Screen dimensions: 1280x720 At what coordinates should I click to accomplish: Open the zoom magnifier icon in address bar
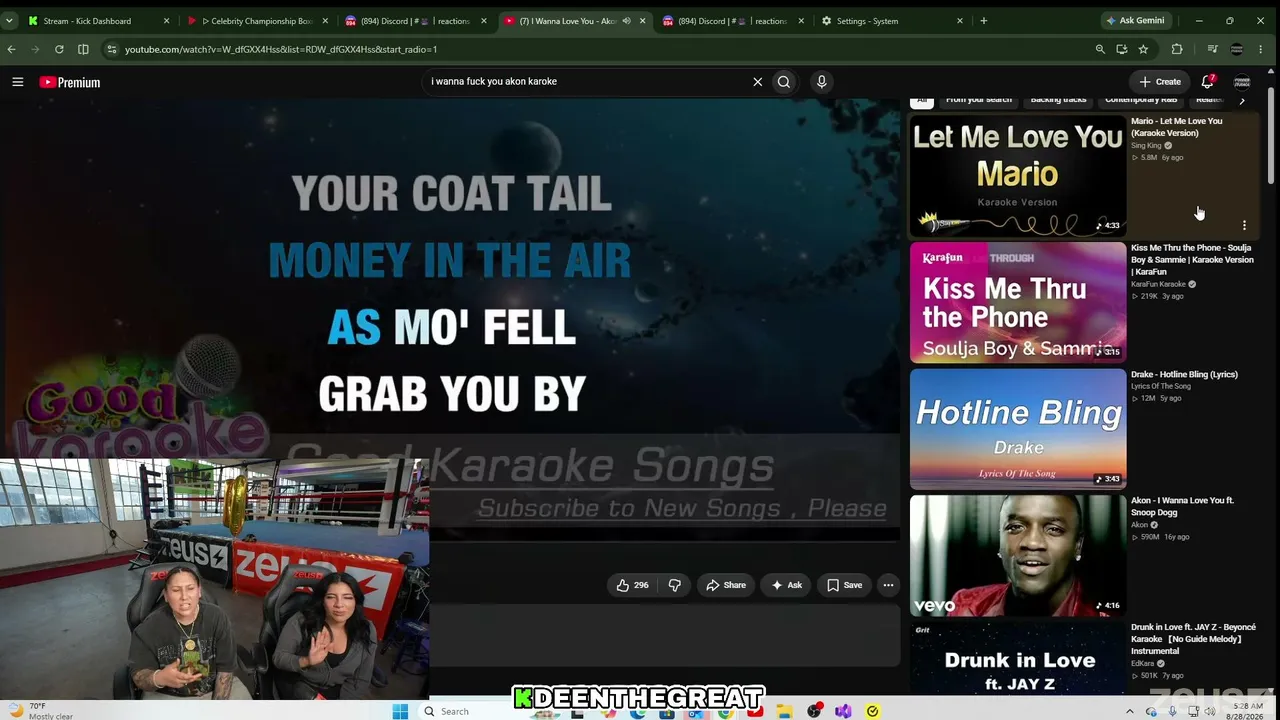point(1100,49)
